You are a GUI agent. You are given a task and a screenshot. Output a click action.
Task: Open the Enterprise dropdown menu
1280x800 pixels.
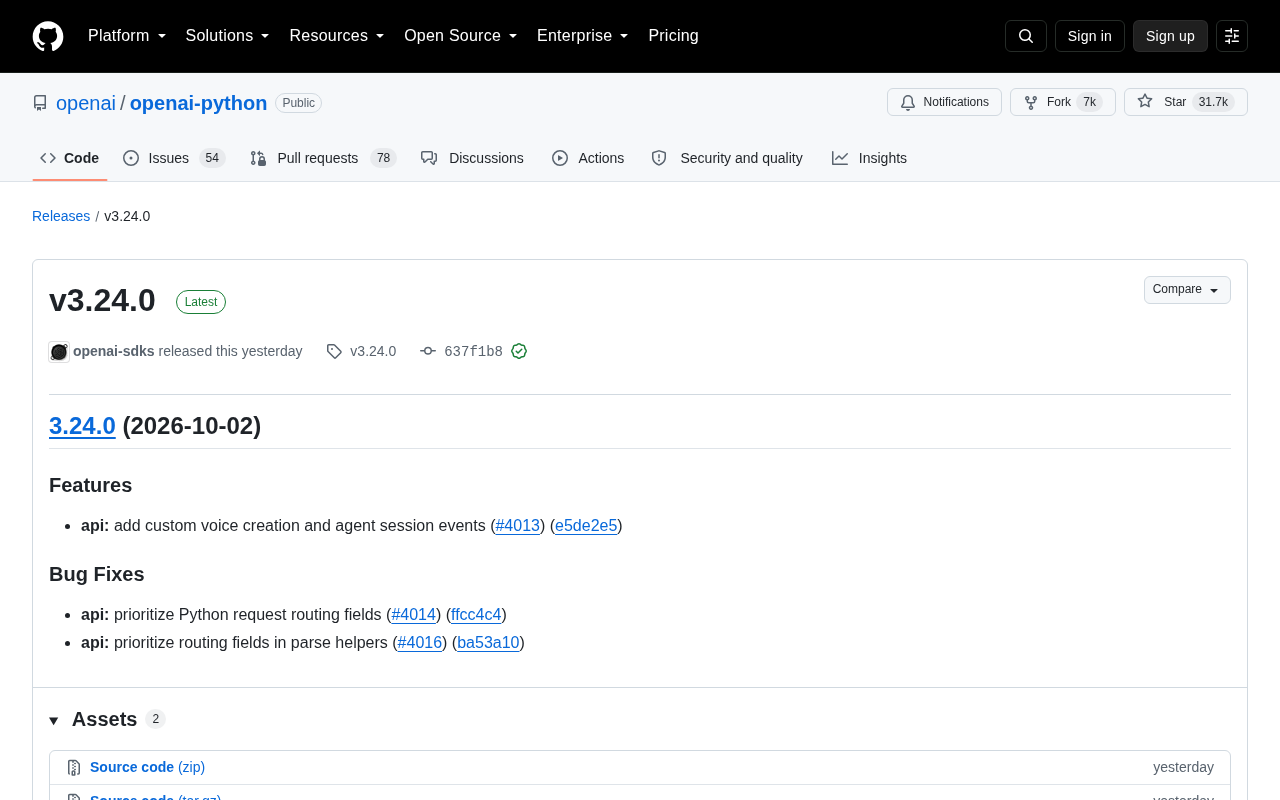tap(583, 36)
